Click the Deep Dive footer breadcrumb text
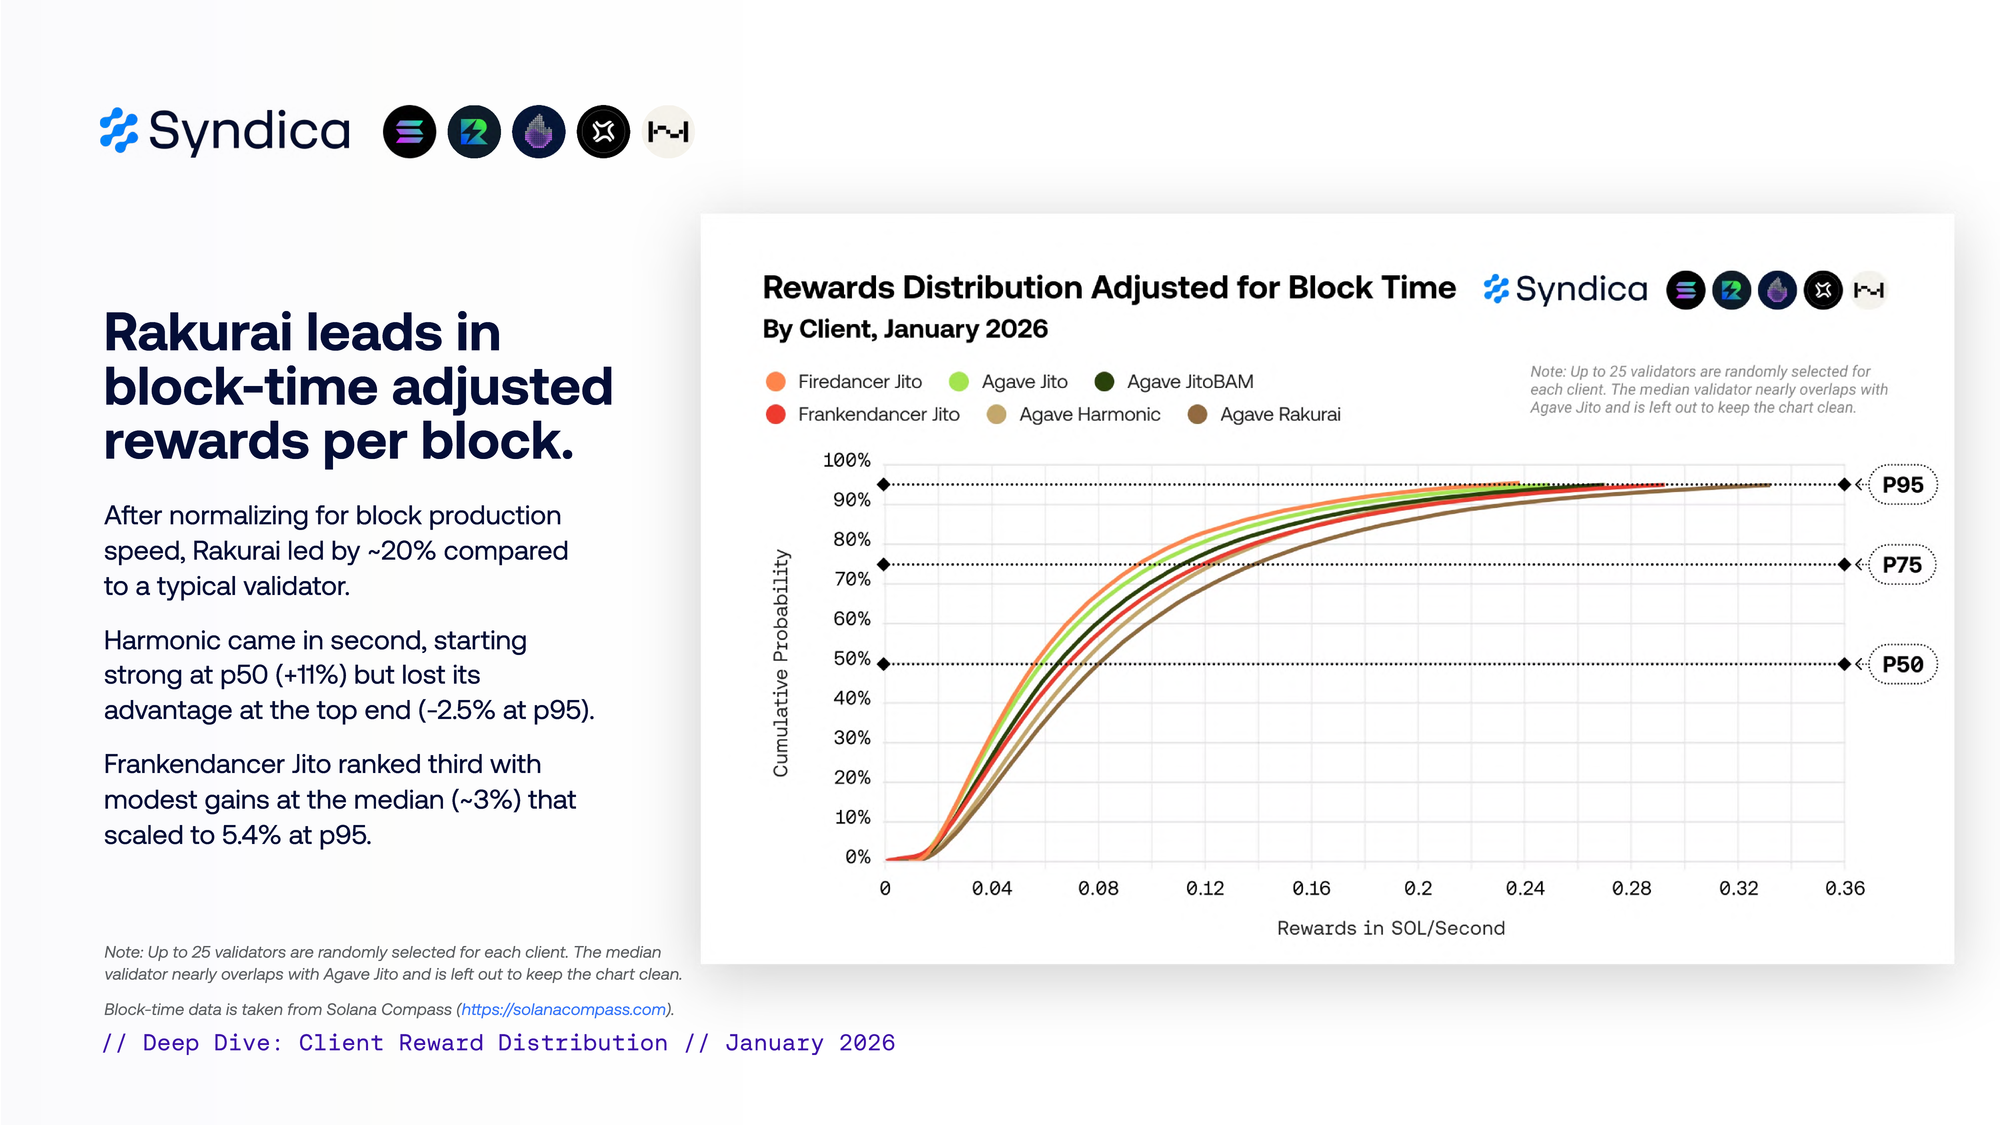Viewport: 2000px width, 1125px height. [x=498, y=1043]
